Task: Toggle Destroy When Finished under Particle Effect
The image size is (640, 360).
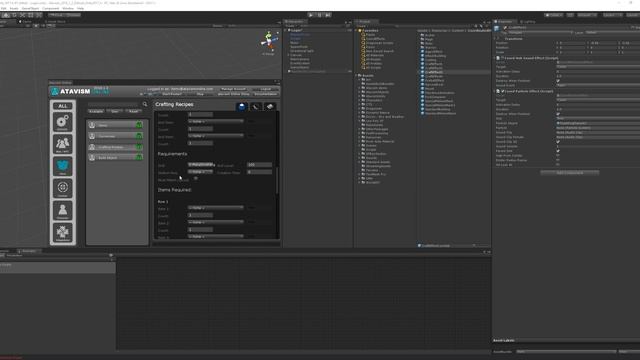Action: coord(558,114)
